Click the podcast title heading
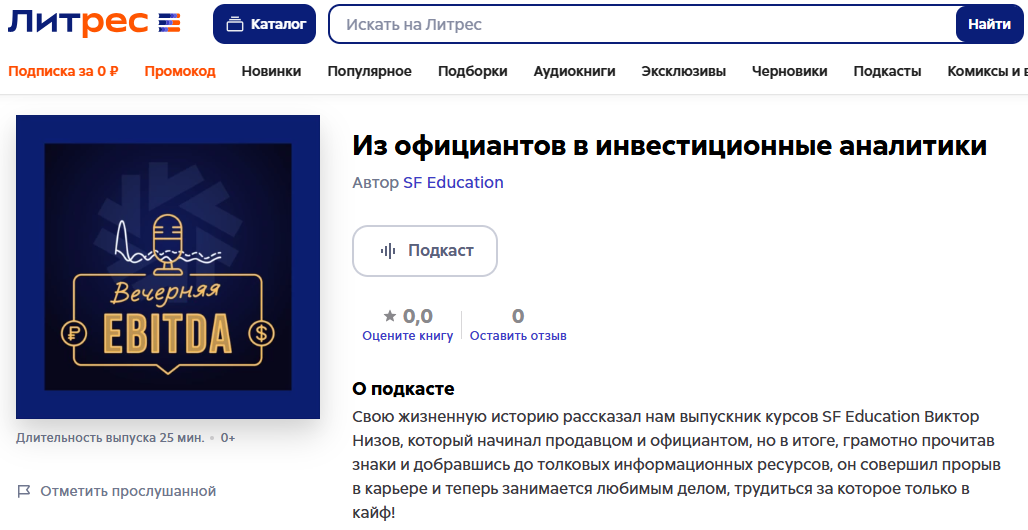 669,146
